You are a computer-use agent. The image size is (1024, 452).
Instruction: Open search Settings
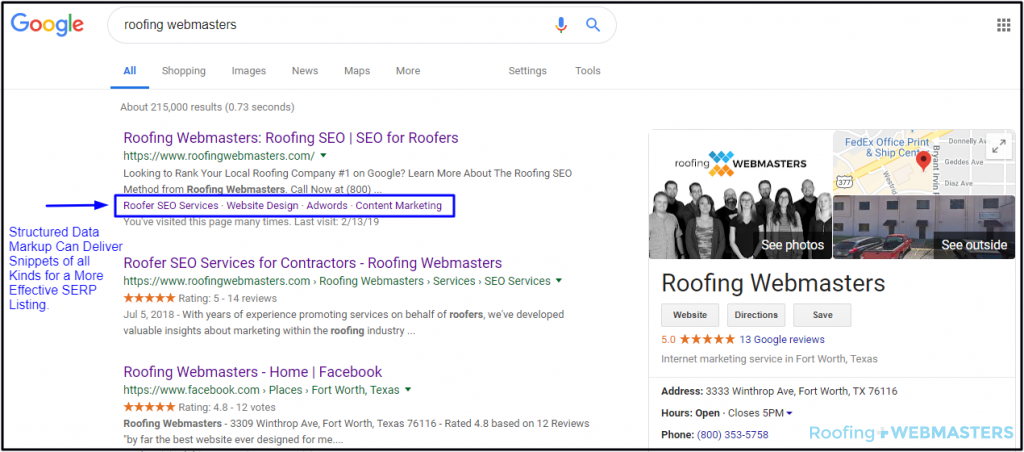528,71
